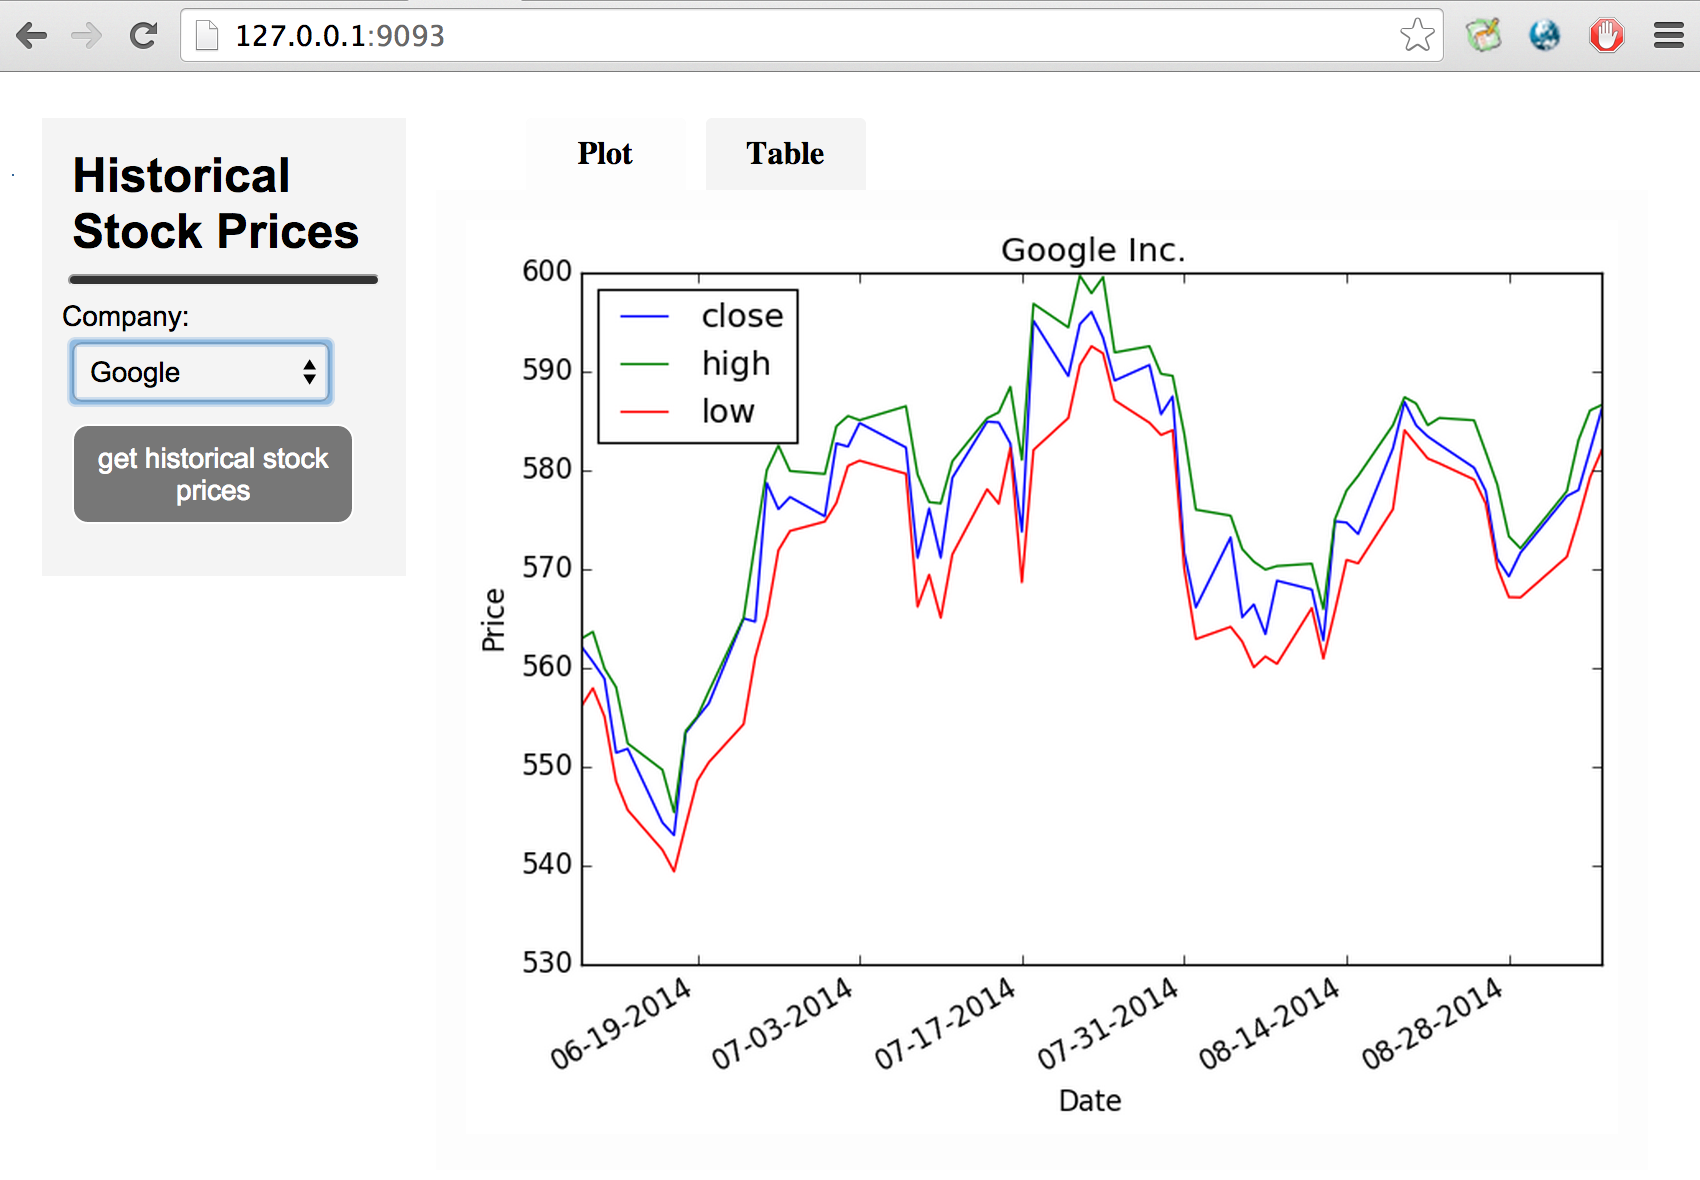Screen dimensions: 1700x1180
Task: Click the Date axis label
Action: point(1090,1101)
